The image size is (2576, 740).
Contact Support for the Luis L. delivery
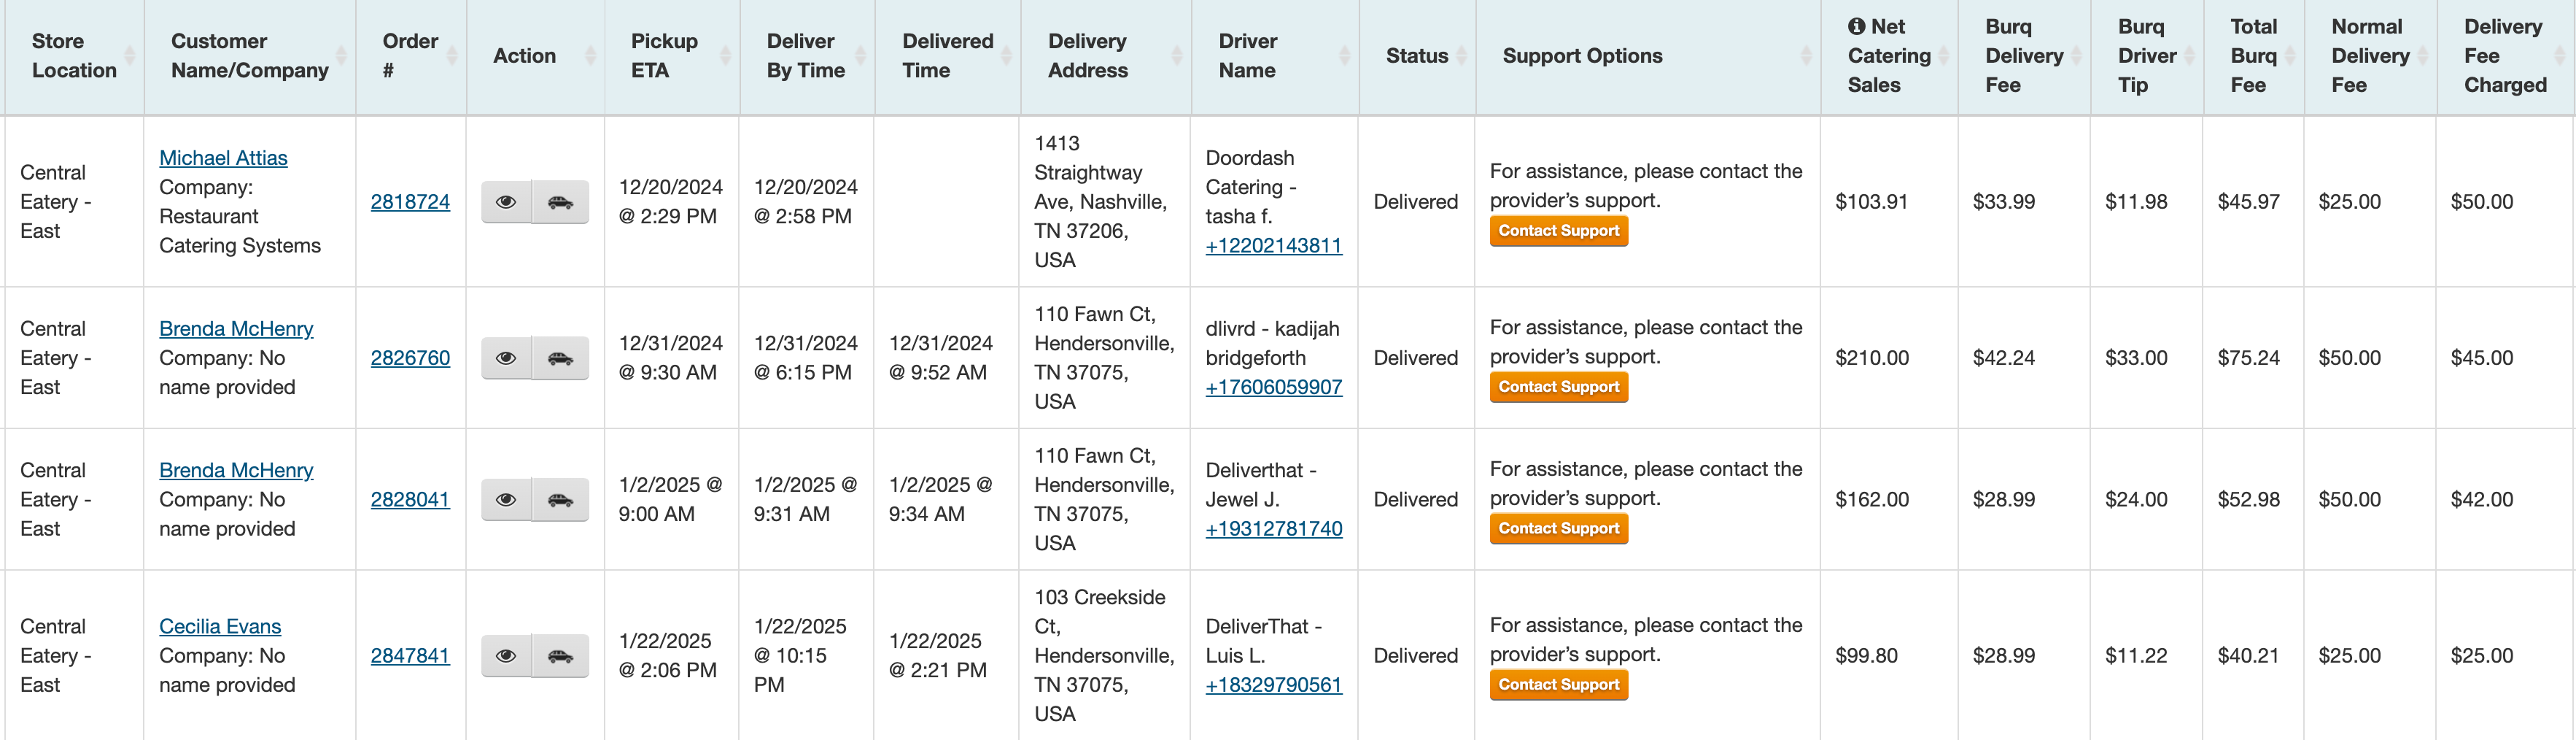1558,685
